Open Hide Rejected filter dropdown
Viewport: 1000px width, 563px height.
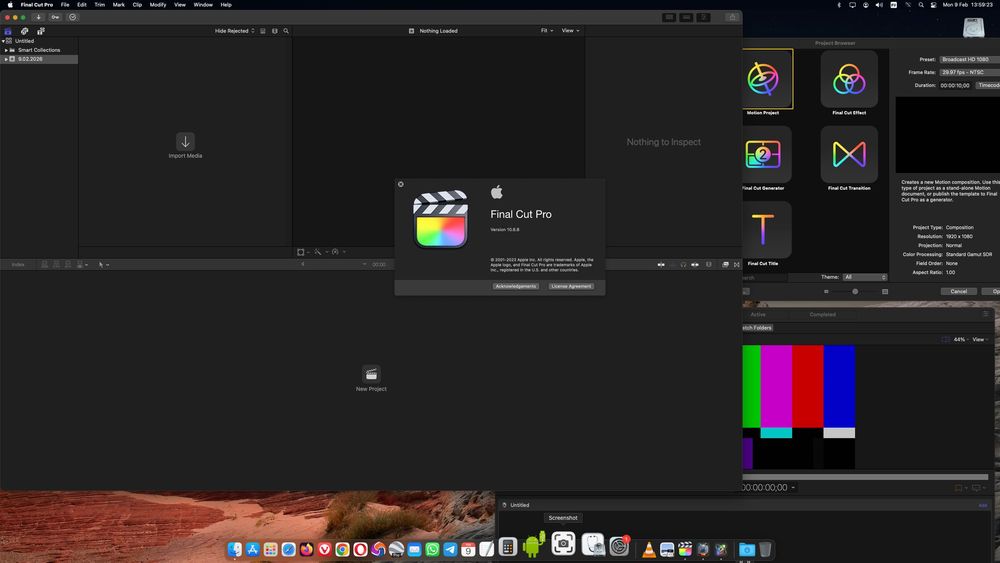234,31
